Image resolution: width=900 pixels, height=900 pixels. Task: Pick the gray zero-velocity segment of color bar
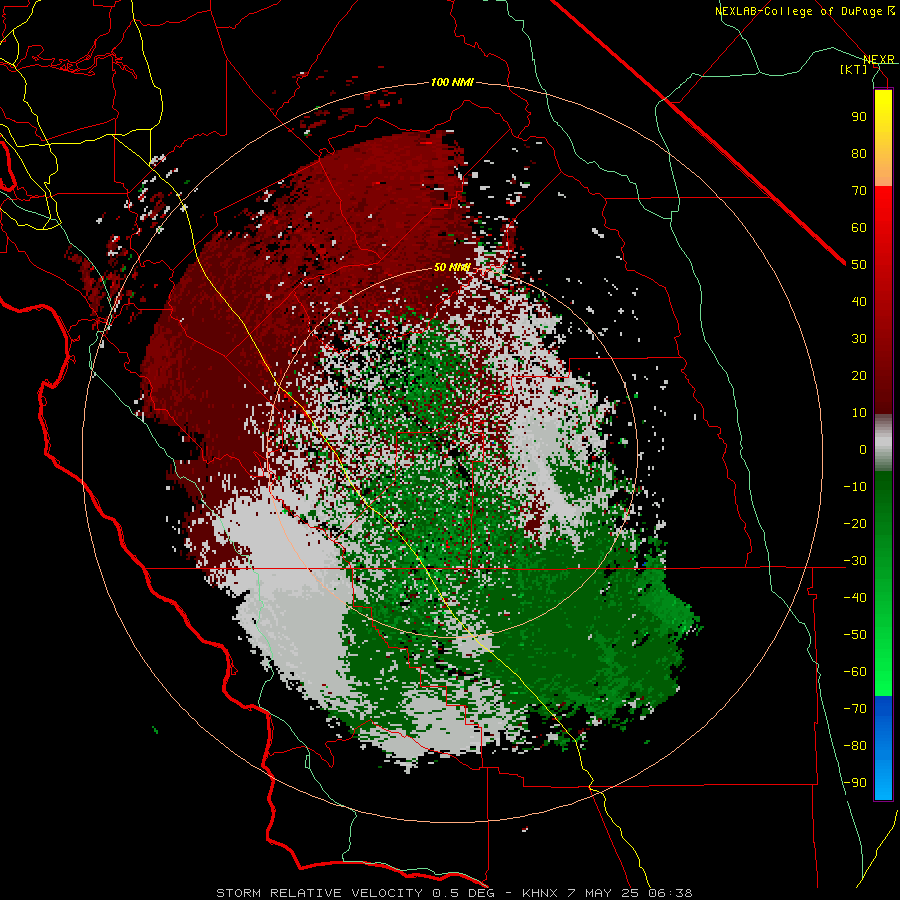883,443
